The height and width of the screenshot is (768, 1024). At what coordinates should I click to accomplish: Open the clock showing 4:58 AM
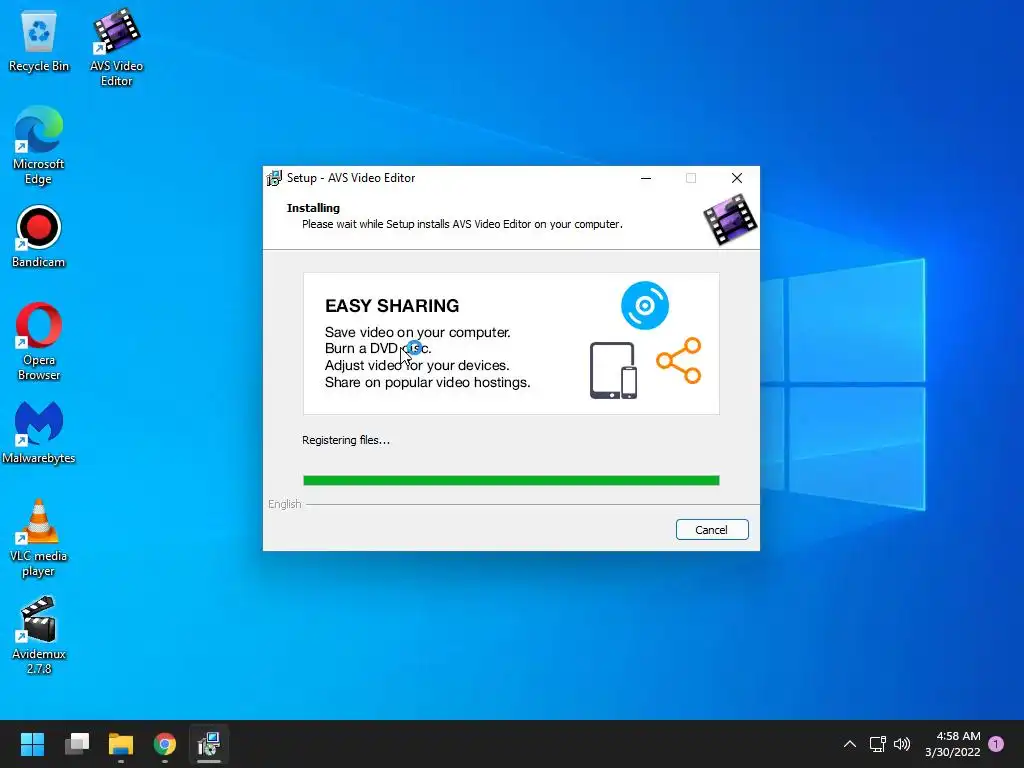click(953, 744)
